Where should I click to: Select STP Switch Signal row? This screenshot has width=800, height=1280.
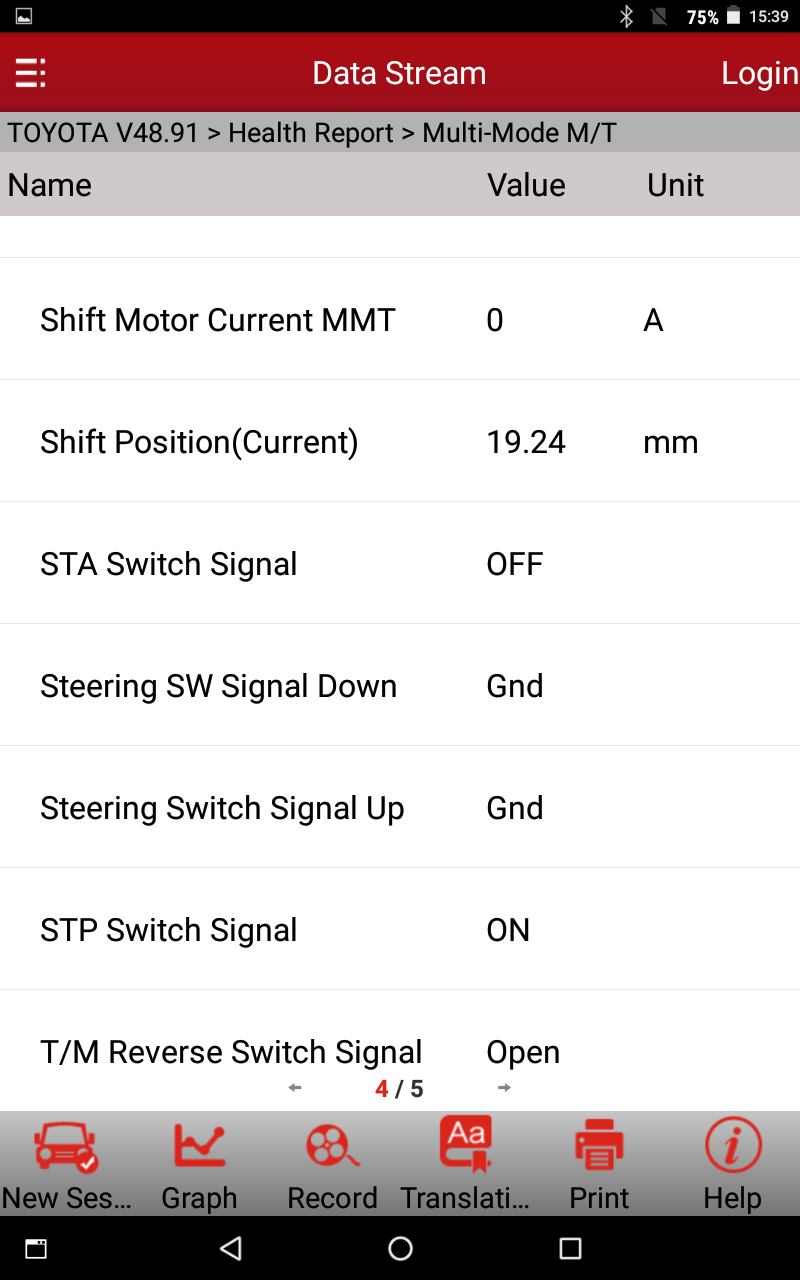click(400, 929)
